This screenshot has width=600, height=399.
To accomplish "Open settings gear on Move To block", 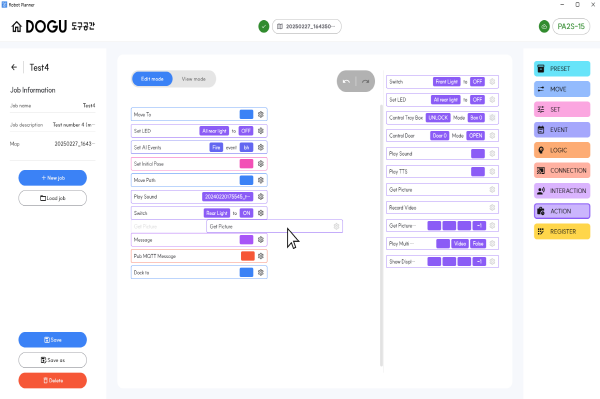I will point(261,114).
